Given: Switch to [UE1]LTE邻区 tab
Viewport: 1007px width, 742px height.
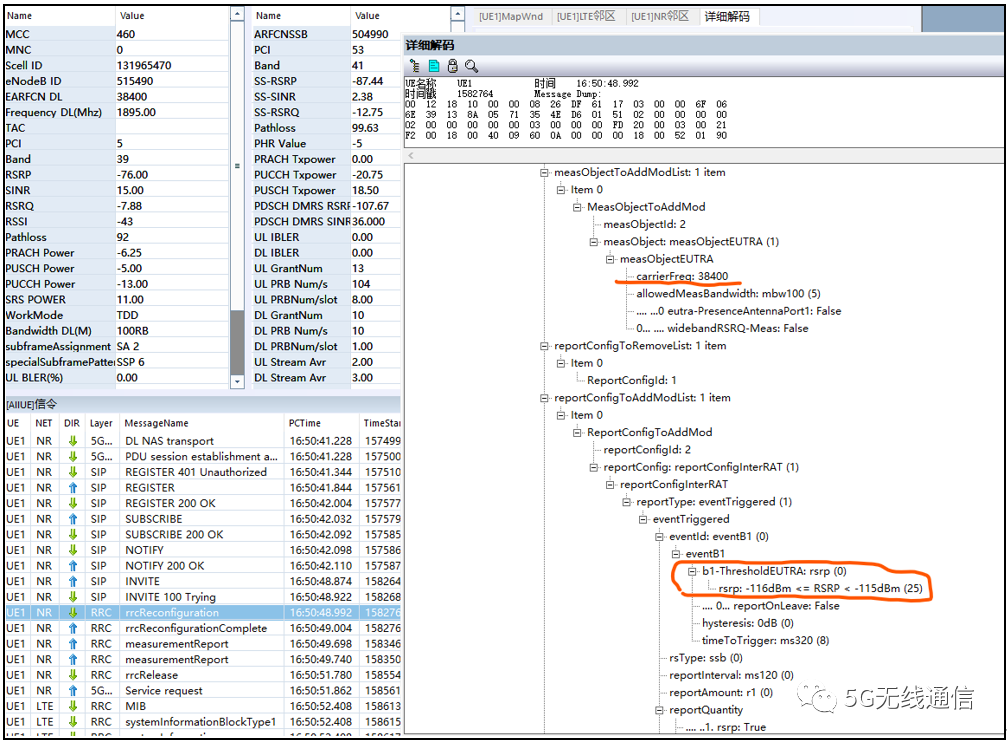Looking at the screenshot, I should pyautogui.click(x=586, y=16).
